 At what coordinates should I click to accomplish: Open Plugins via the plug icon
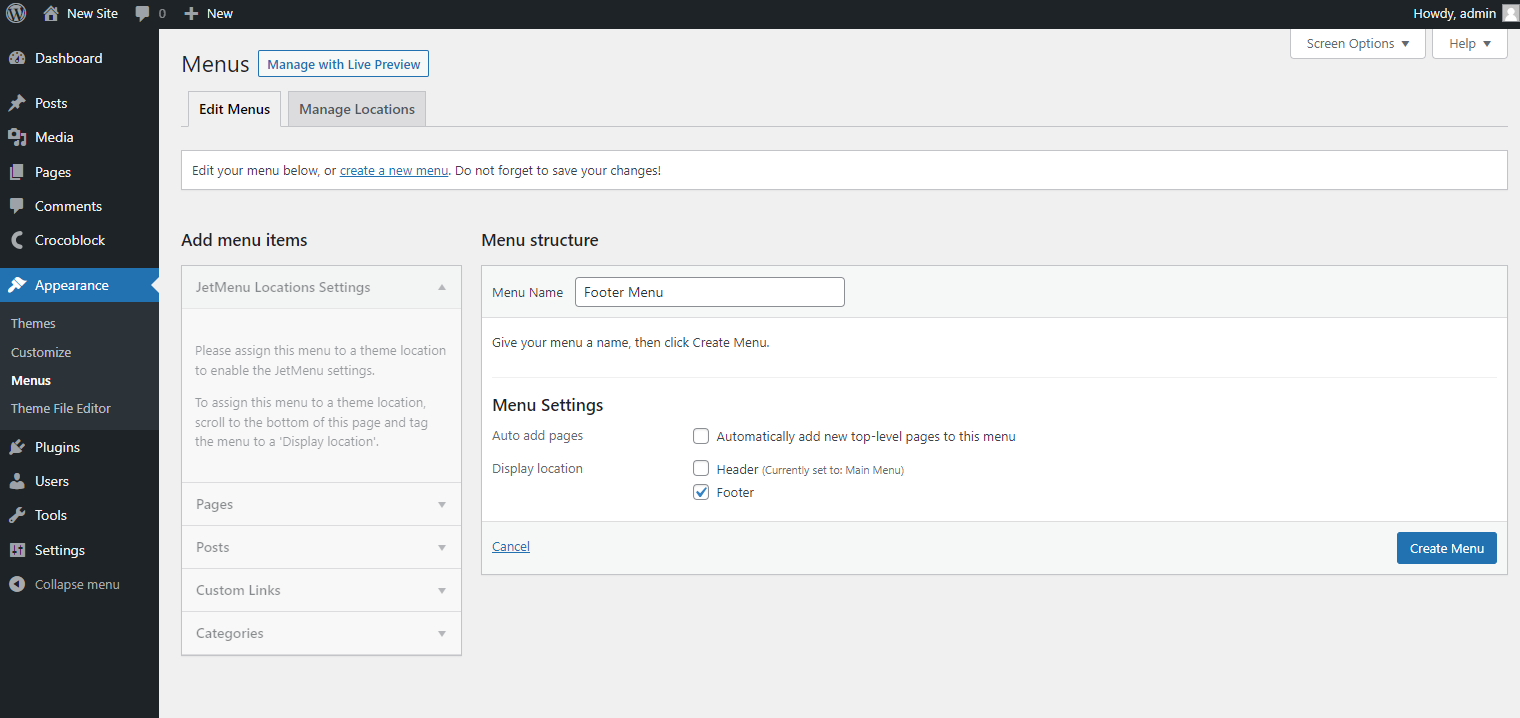click(17, 447)
